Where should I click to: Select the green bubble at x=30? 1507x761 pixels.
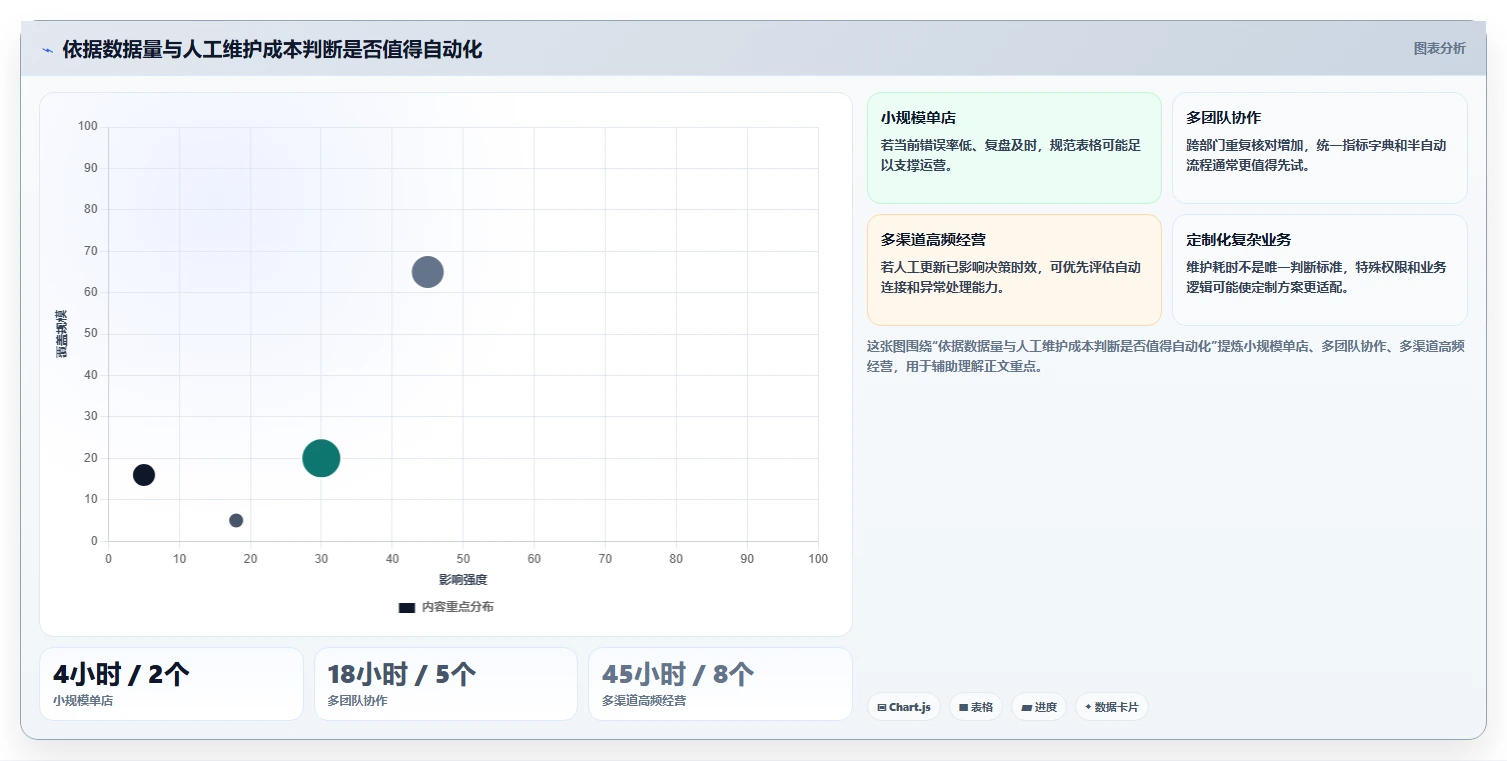321,458
